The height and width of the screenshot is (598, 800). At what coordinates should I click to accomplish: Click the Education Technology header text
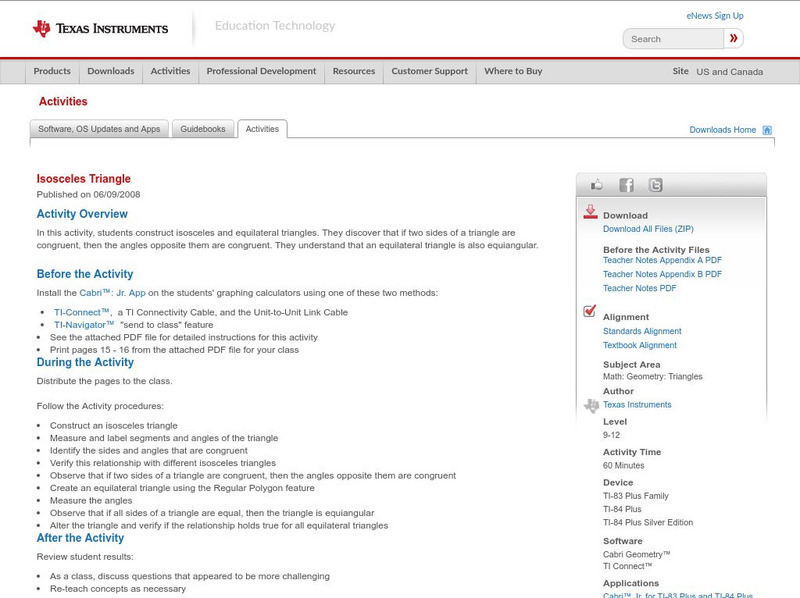(x=275, y=26)
